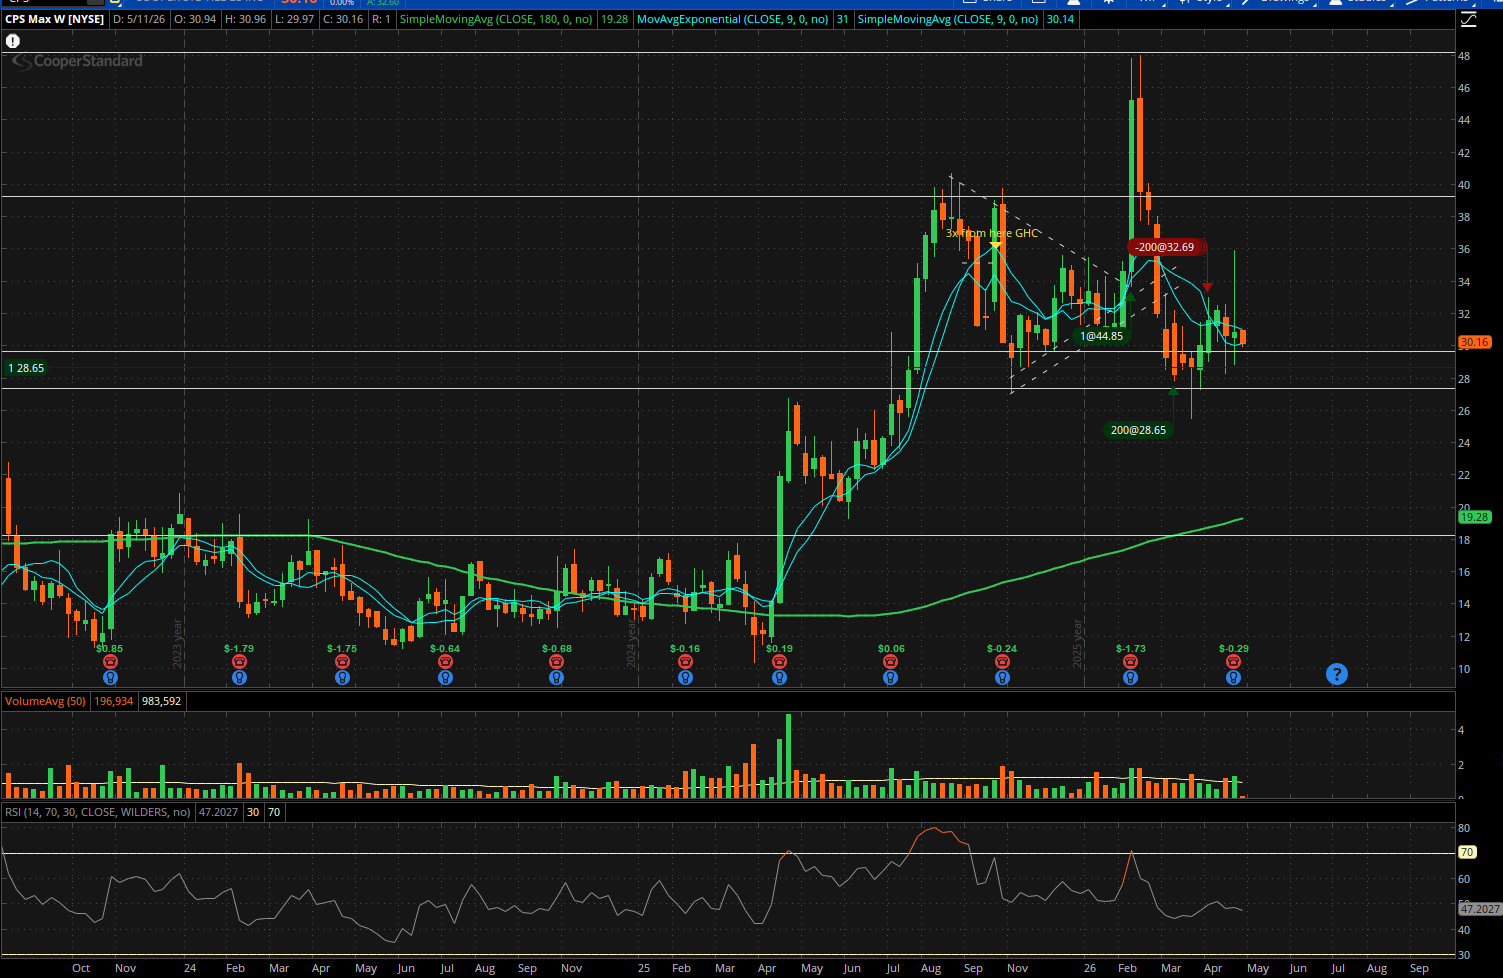This screenshot has height=978, width=1503.
Task: Click the CPS Max W [NYSE] symbol label
Action: (55, 19)
